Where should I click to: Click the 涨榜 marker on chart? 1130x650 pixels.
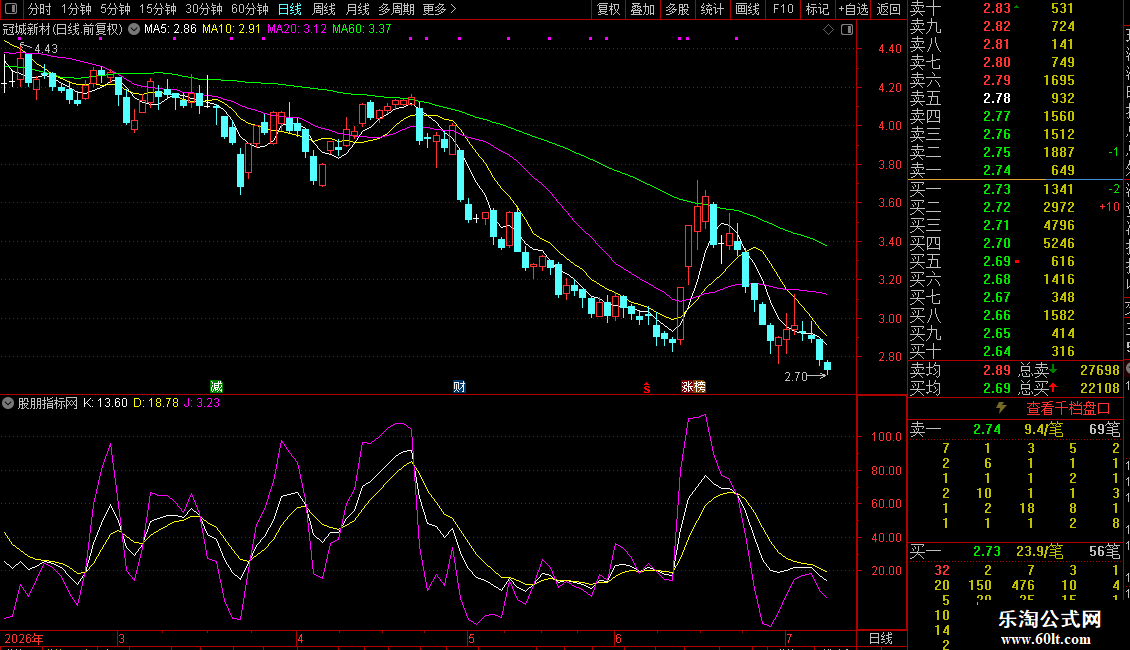tap(693, 387)
